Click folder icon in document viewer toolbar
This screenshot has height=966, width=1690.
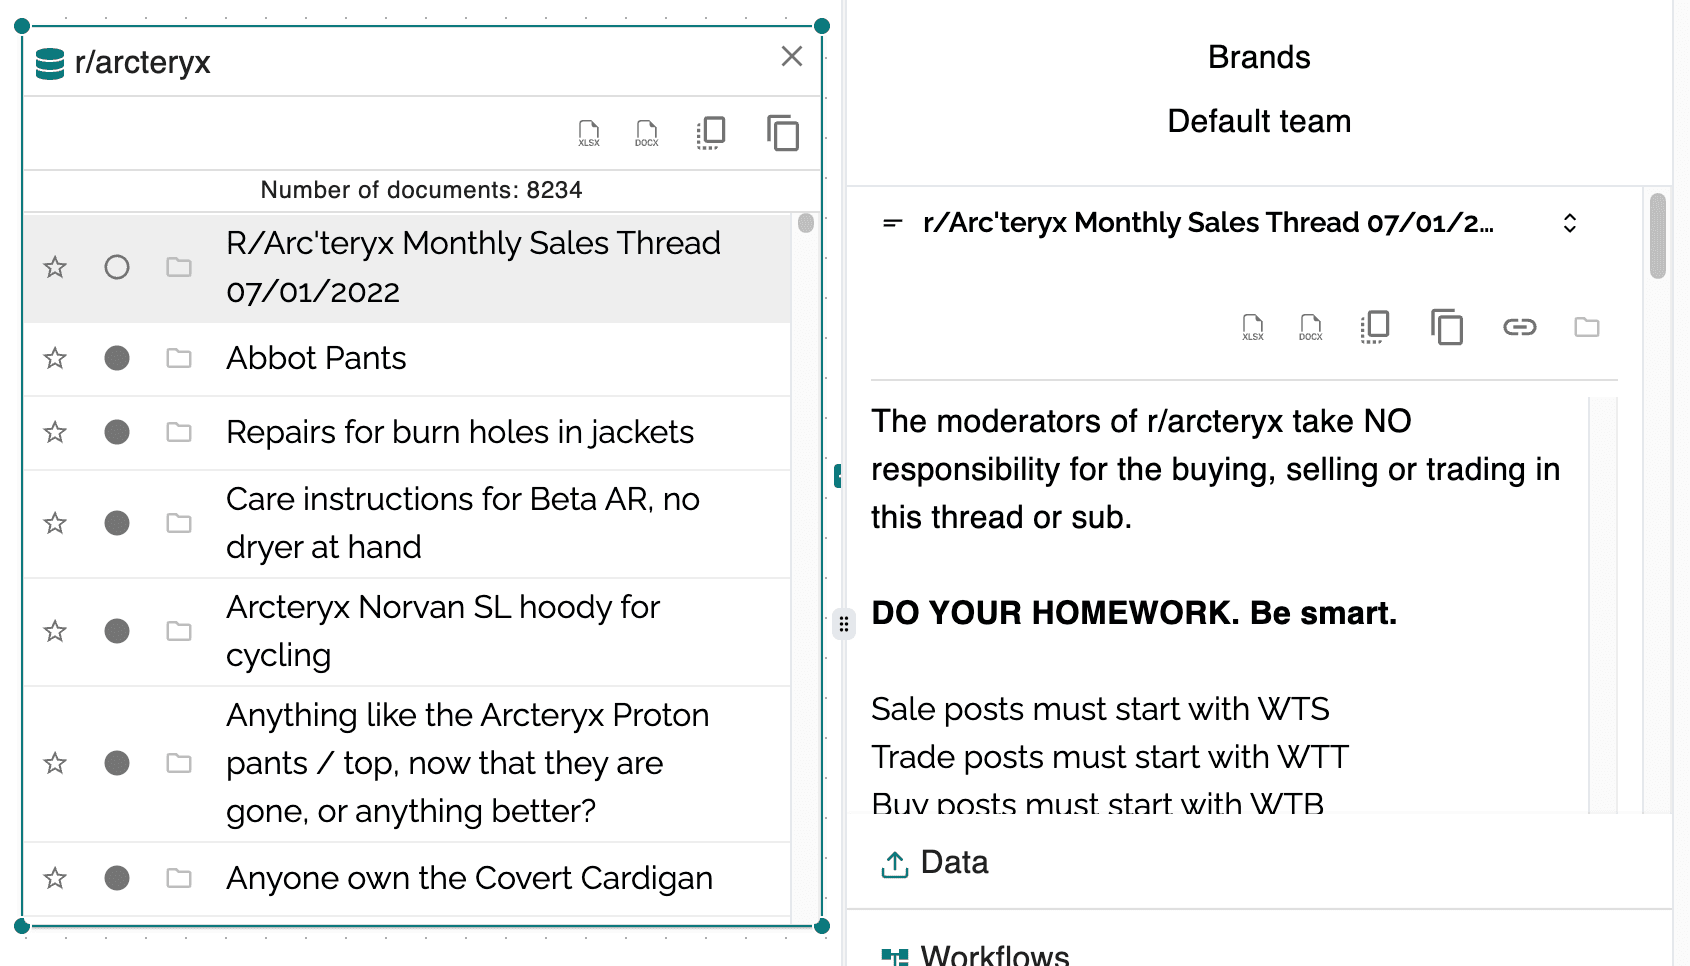pyautogui.click(x=1587, y=327)
